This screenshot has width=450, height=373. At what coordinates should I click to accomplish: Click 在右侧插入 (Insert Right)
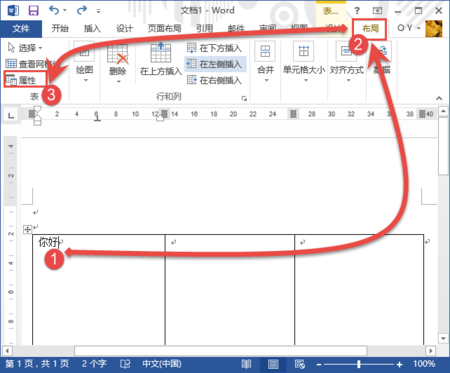(x=215, y=80)
